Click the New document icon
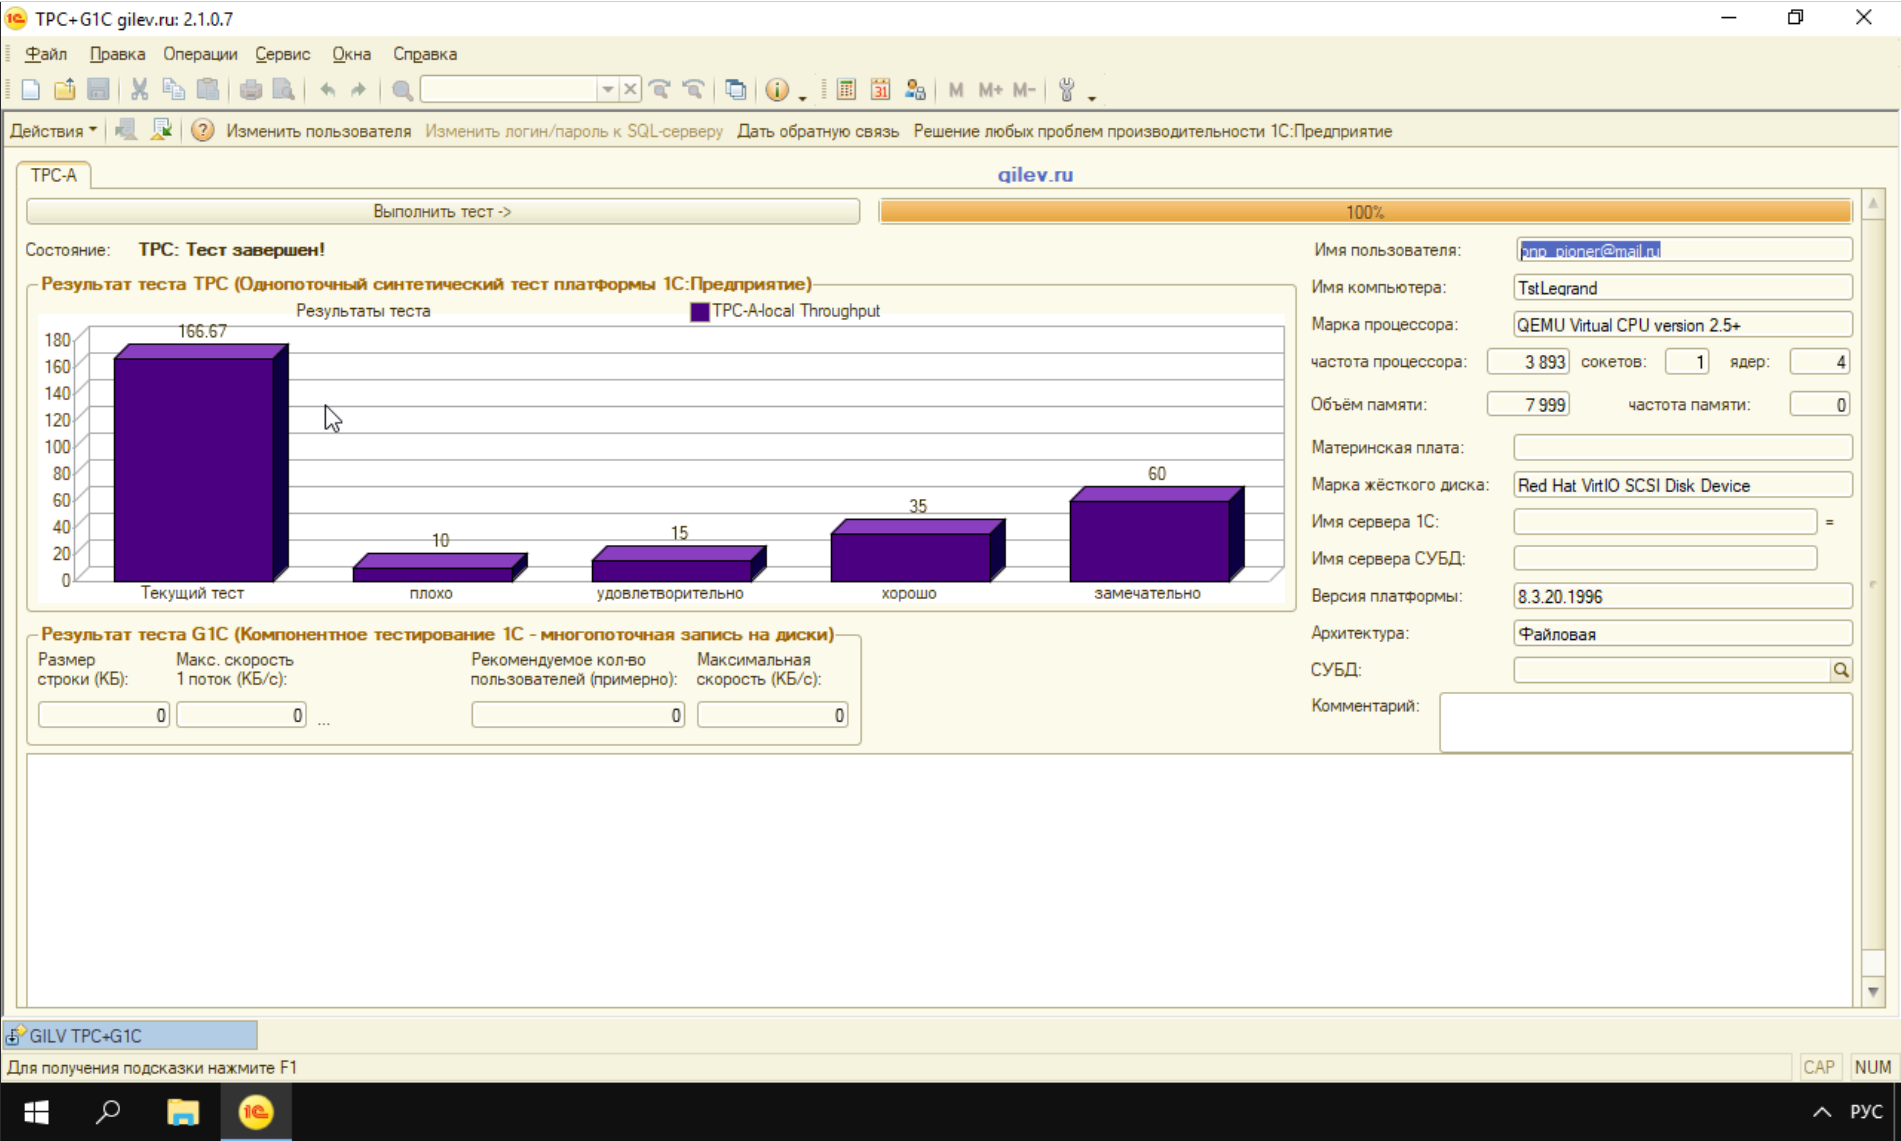 (31, 90)
